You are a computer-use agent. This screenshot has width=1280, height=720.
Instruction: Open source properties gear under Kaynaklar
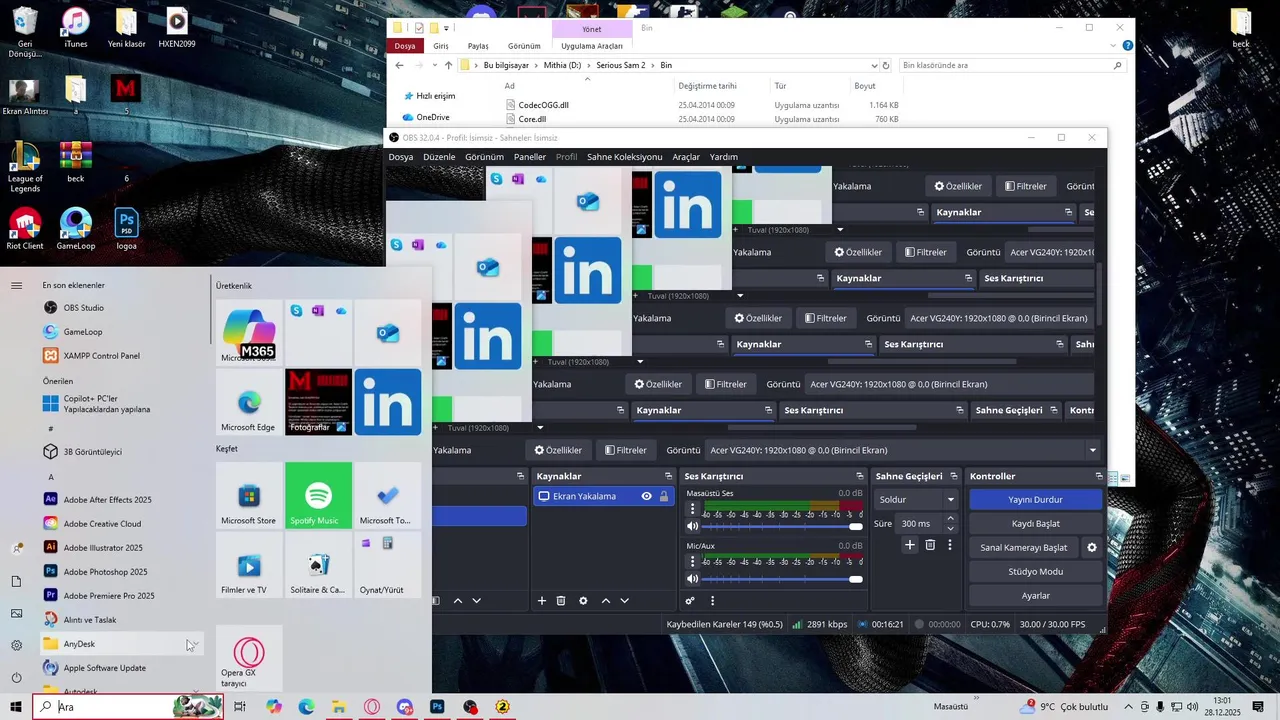click(583, 601)
